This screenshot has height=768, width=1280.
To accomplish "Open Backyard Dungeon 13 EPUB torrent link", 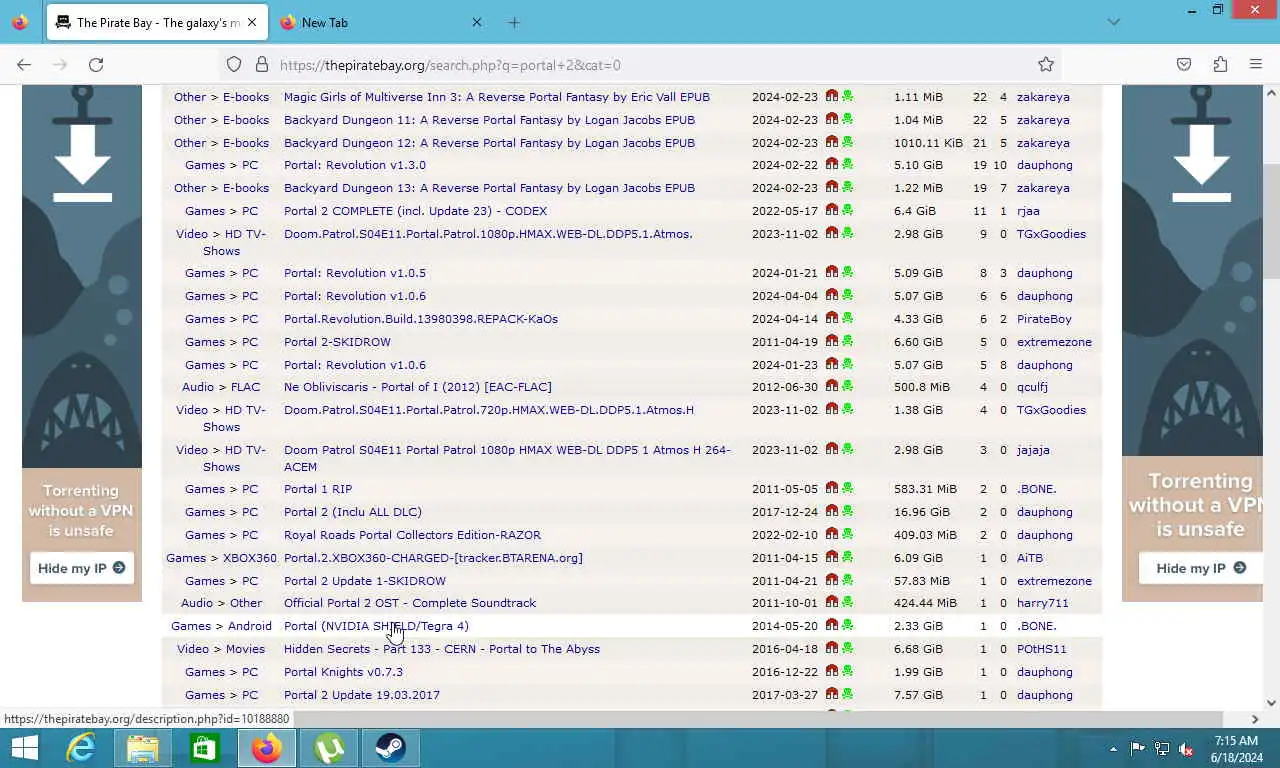I will click(489, 188).
